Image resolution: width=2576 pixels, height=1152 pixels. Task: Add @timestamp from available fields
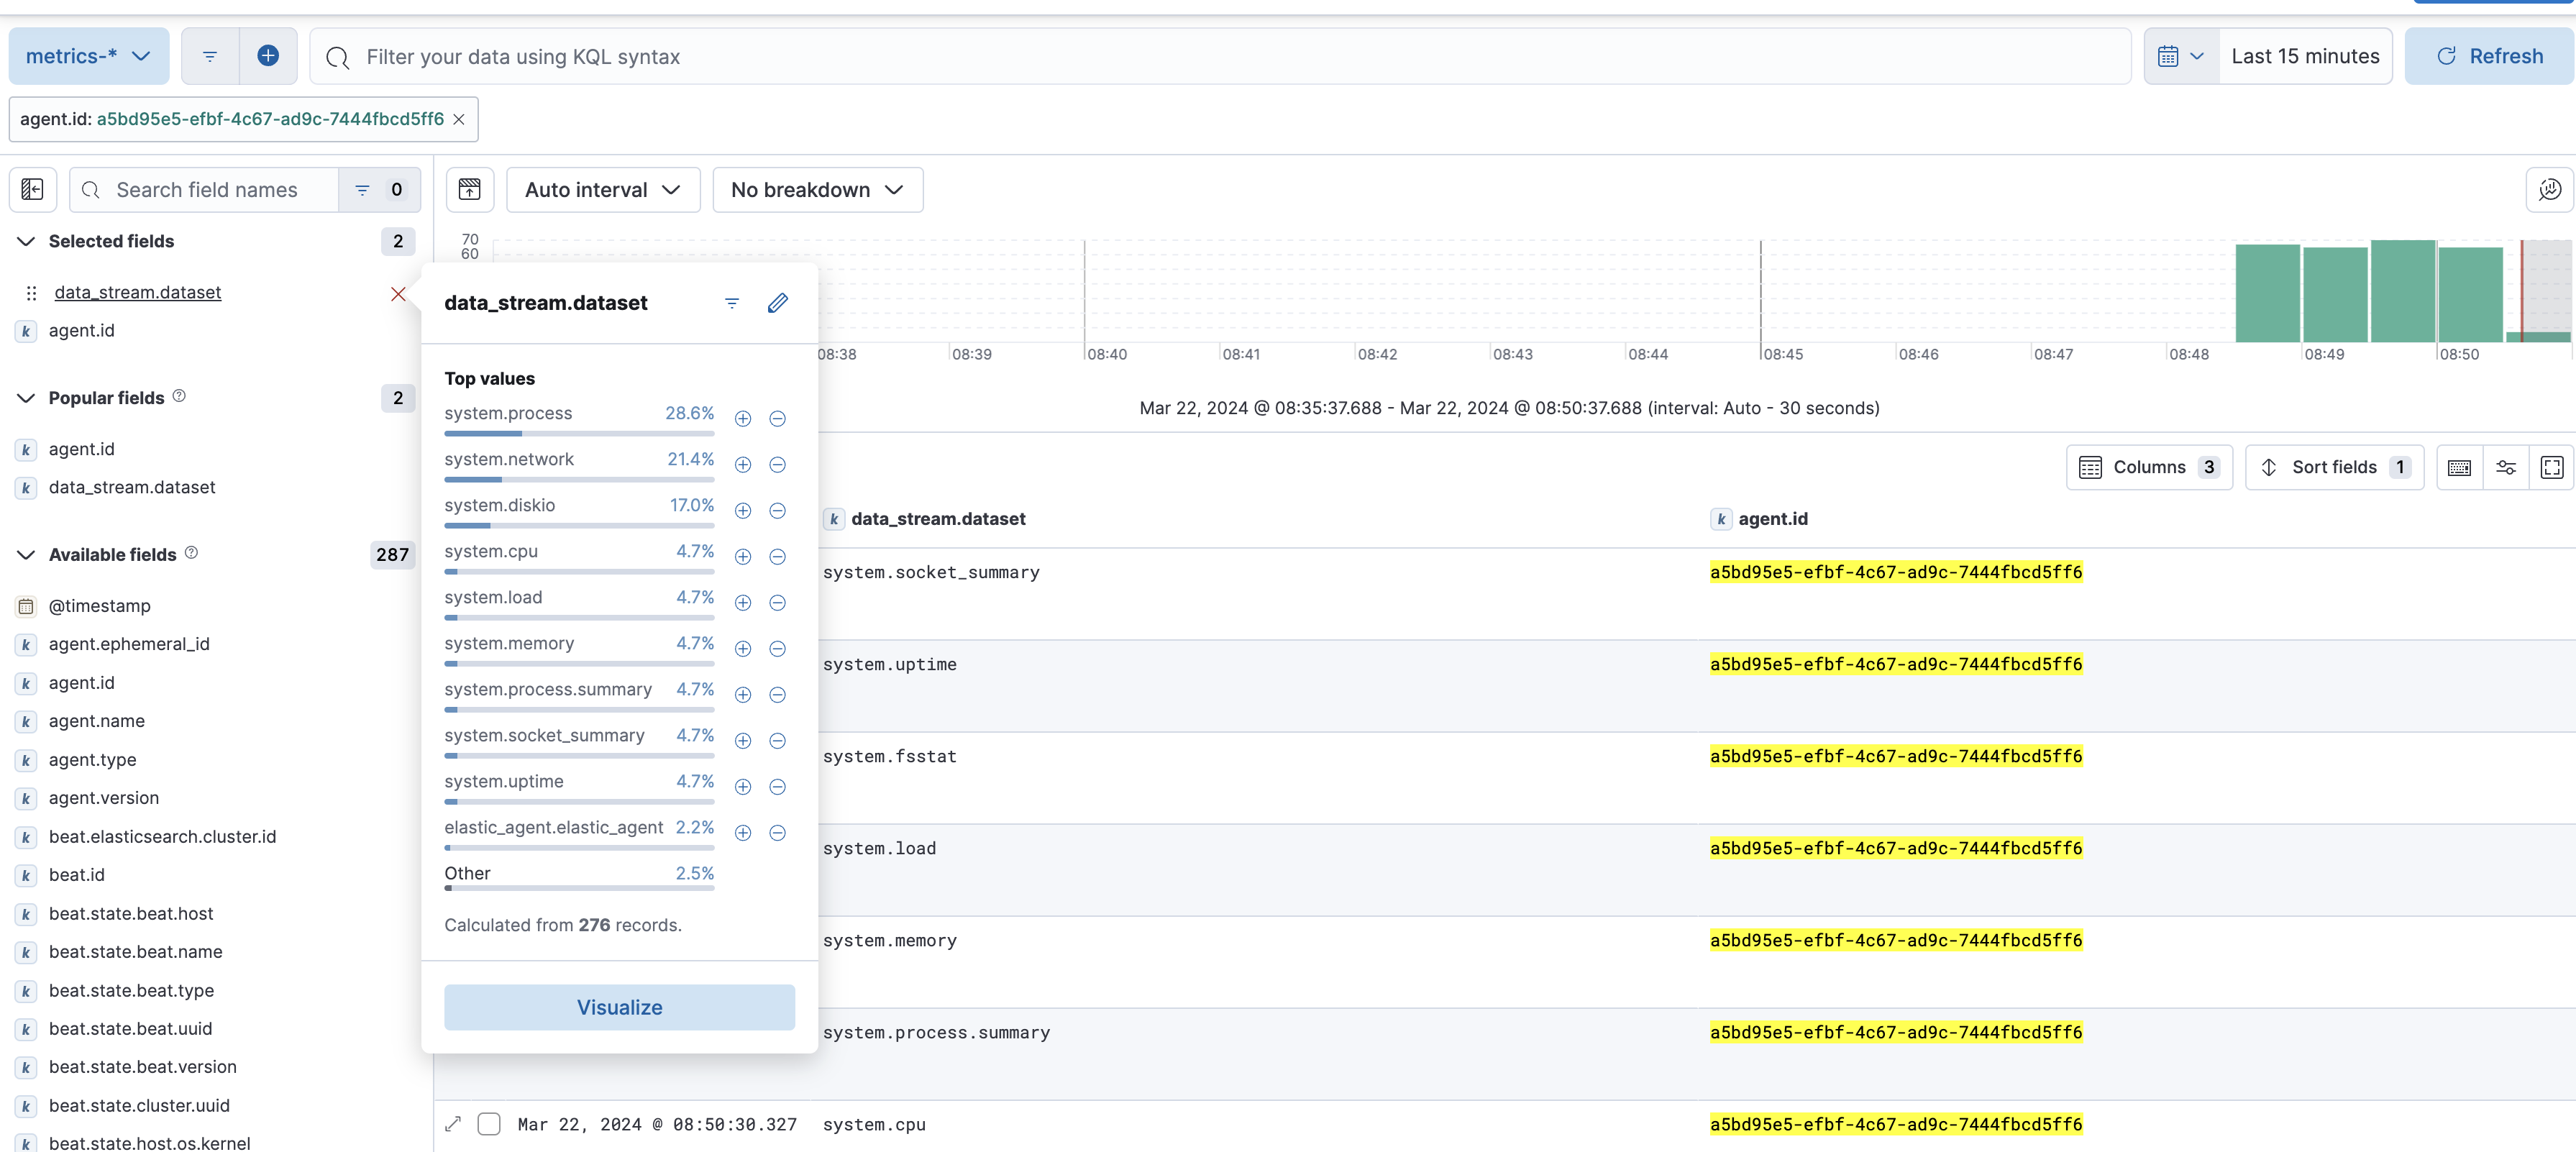coord(99,606)
